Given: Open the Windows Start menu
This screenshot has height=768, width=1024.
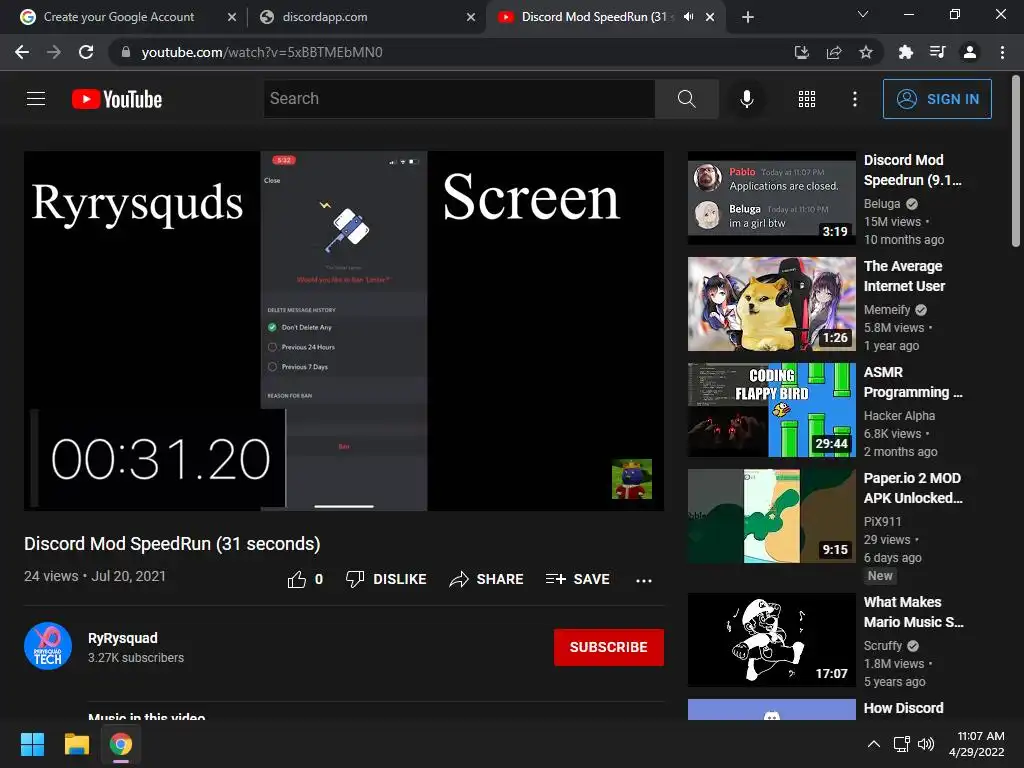Looking at the screenshot, I should [32, 744].
